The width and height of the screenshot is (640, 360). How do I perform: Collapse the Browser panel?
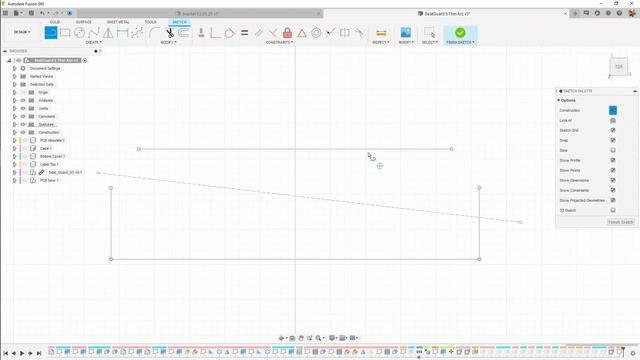coord(5,51)
